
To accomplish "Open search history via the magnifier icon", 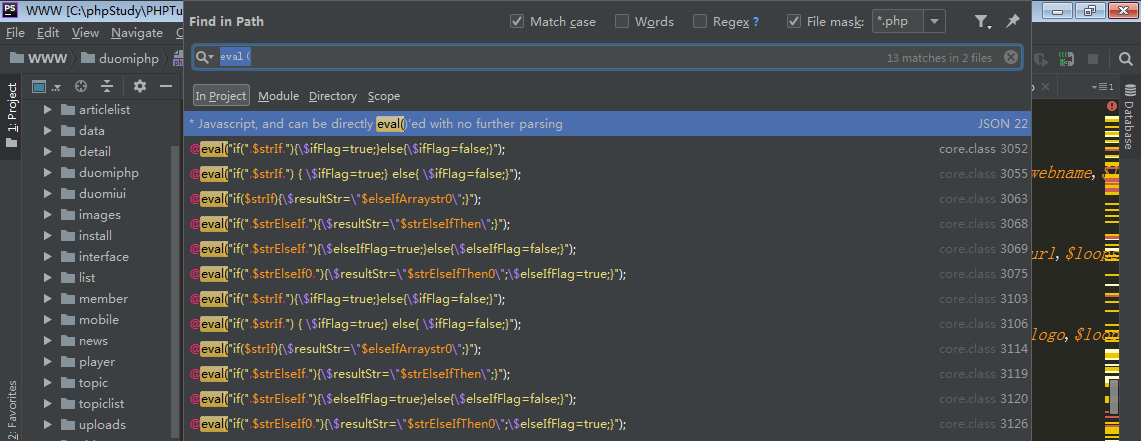I will [x=204, y=58].
